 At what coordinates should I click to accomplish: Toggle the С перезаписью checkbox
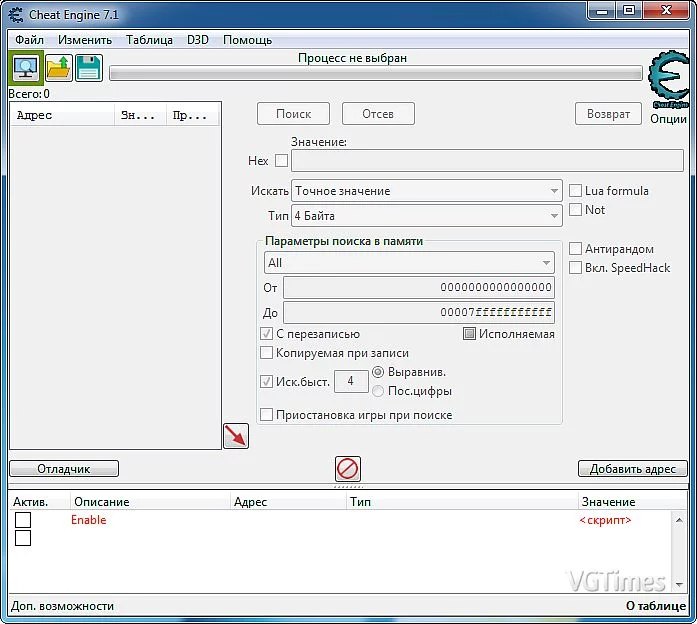coord(266,334)
